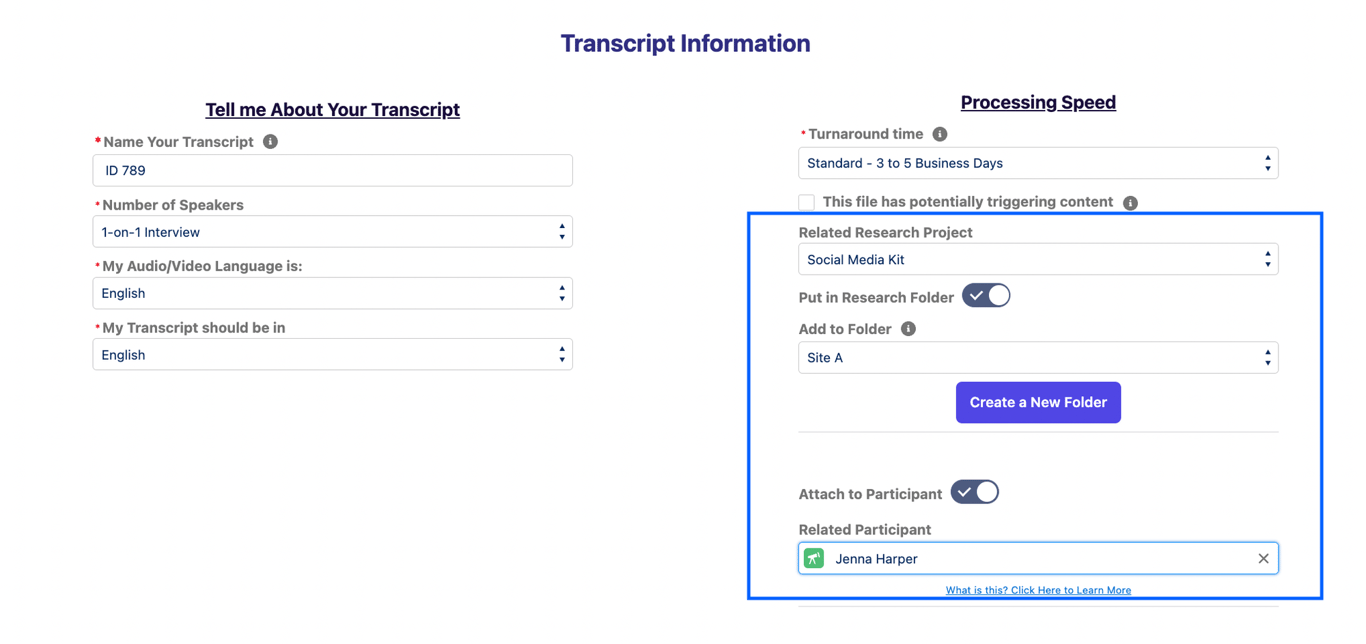Open My Transcript should be in dropdown

point(333,355)
